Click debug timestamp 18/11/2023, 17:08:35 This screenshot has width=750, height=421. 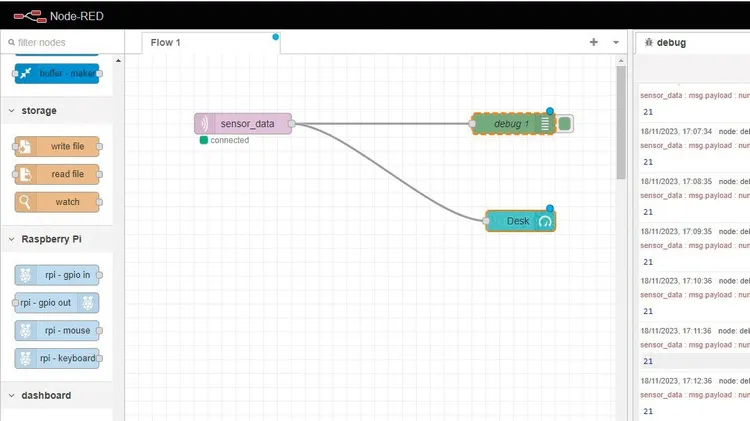pyautogui.click(x=676, y=181)
